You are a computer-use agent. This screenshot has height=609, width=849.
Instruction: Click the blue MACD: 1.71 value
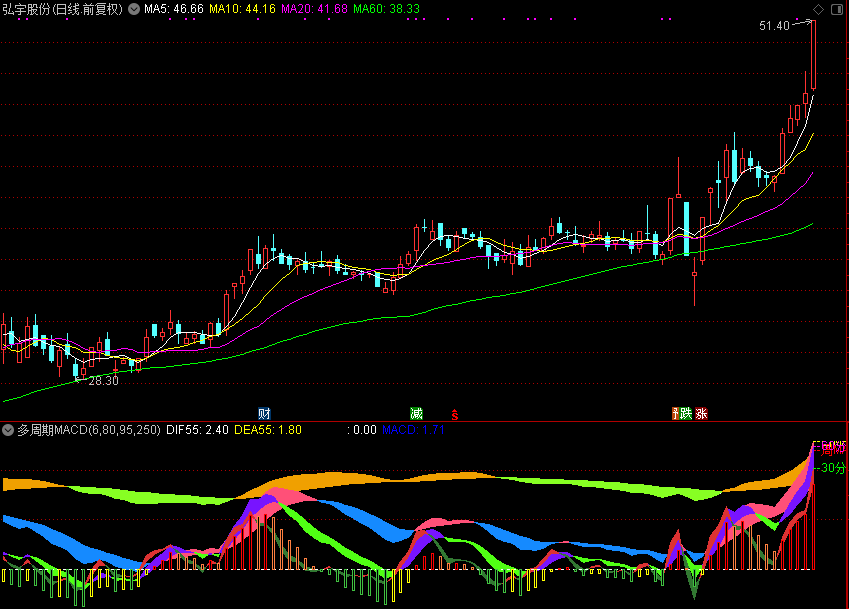pyautogui.click(x=413, y=430)
